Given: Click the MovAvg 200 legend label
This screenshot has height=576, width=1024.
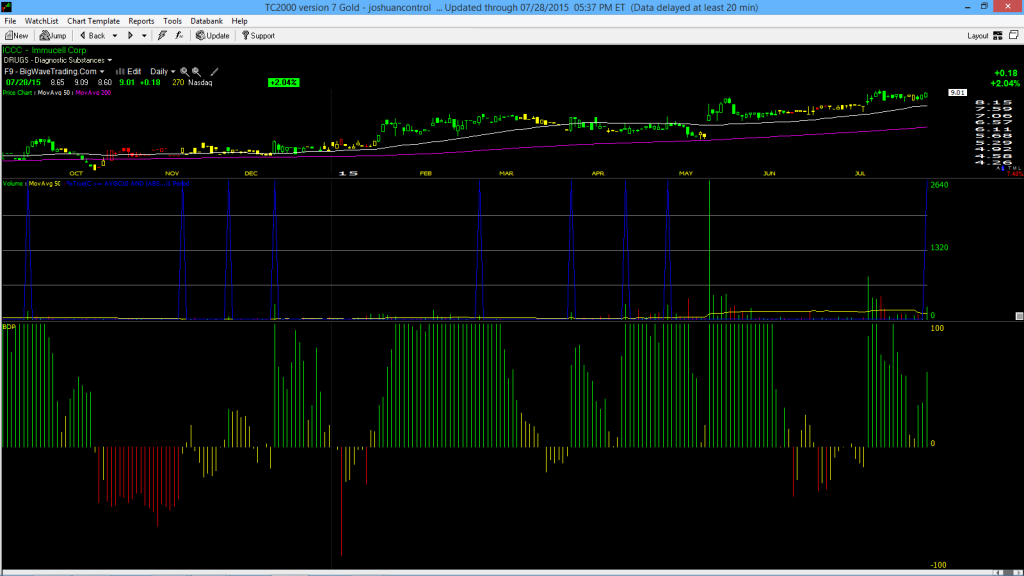Looking at the screenshot, I should (93, 93).
